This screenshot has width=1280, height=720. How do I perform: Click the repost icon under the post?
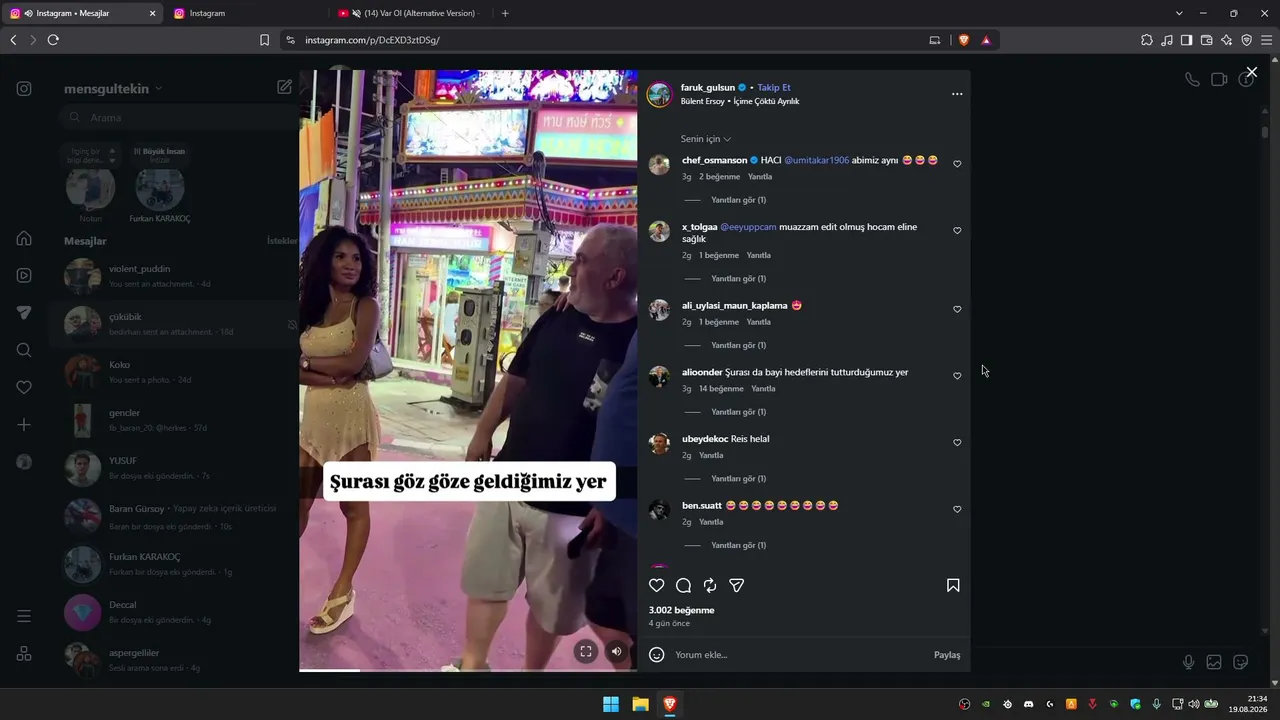710,586
